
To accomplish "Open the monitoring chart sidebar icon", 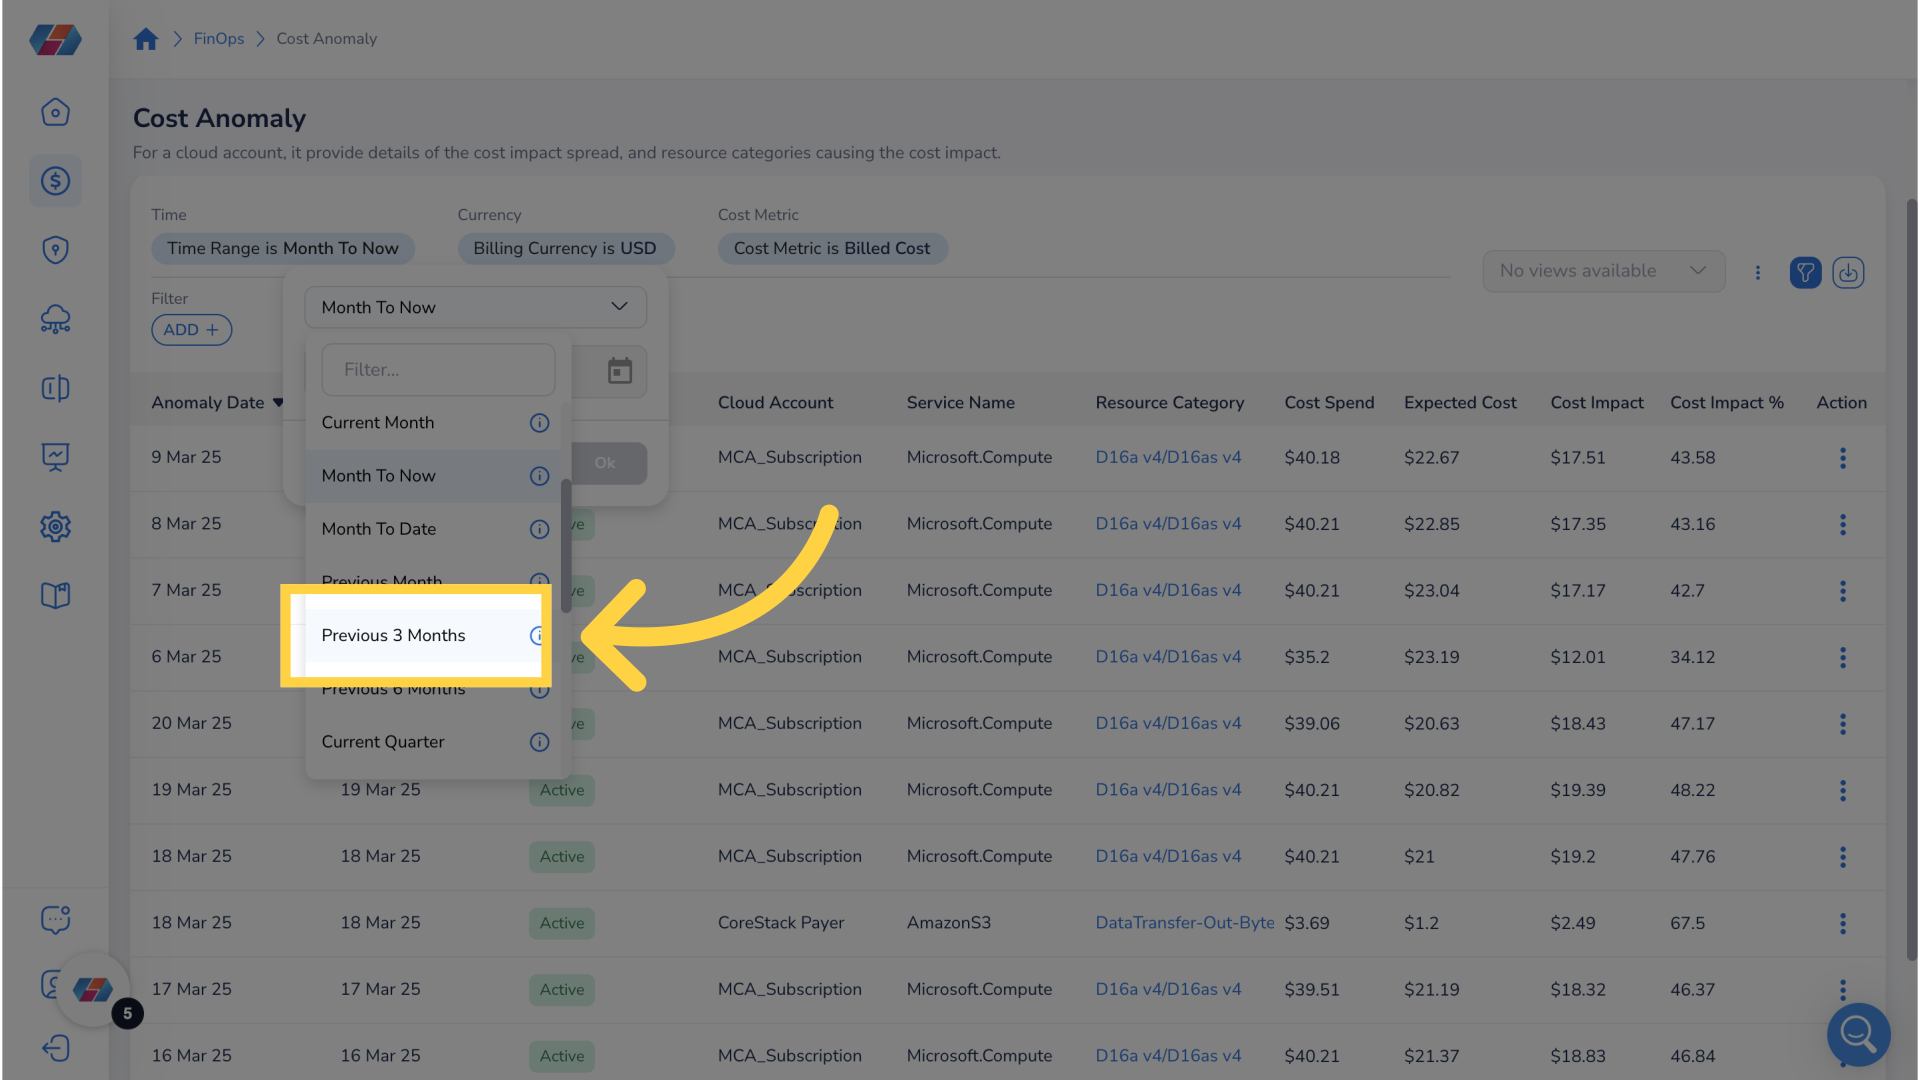I will point(55,457).
